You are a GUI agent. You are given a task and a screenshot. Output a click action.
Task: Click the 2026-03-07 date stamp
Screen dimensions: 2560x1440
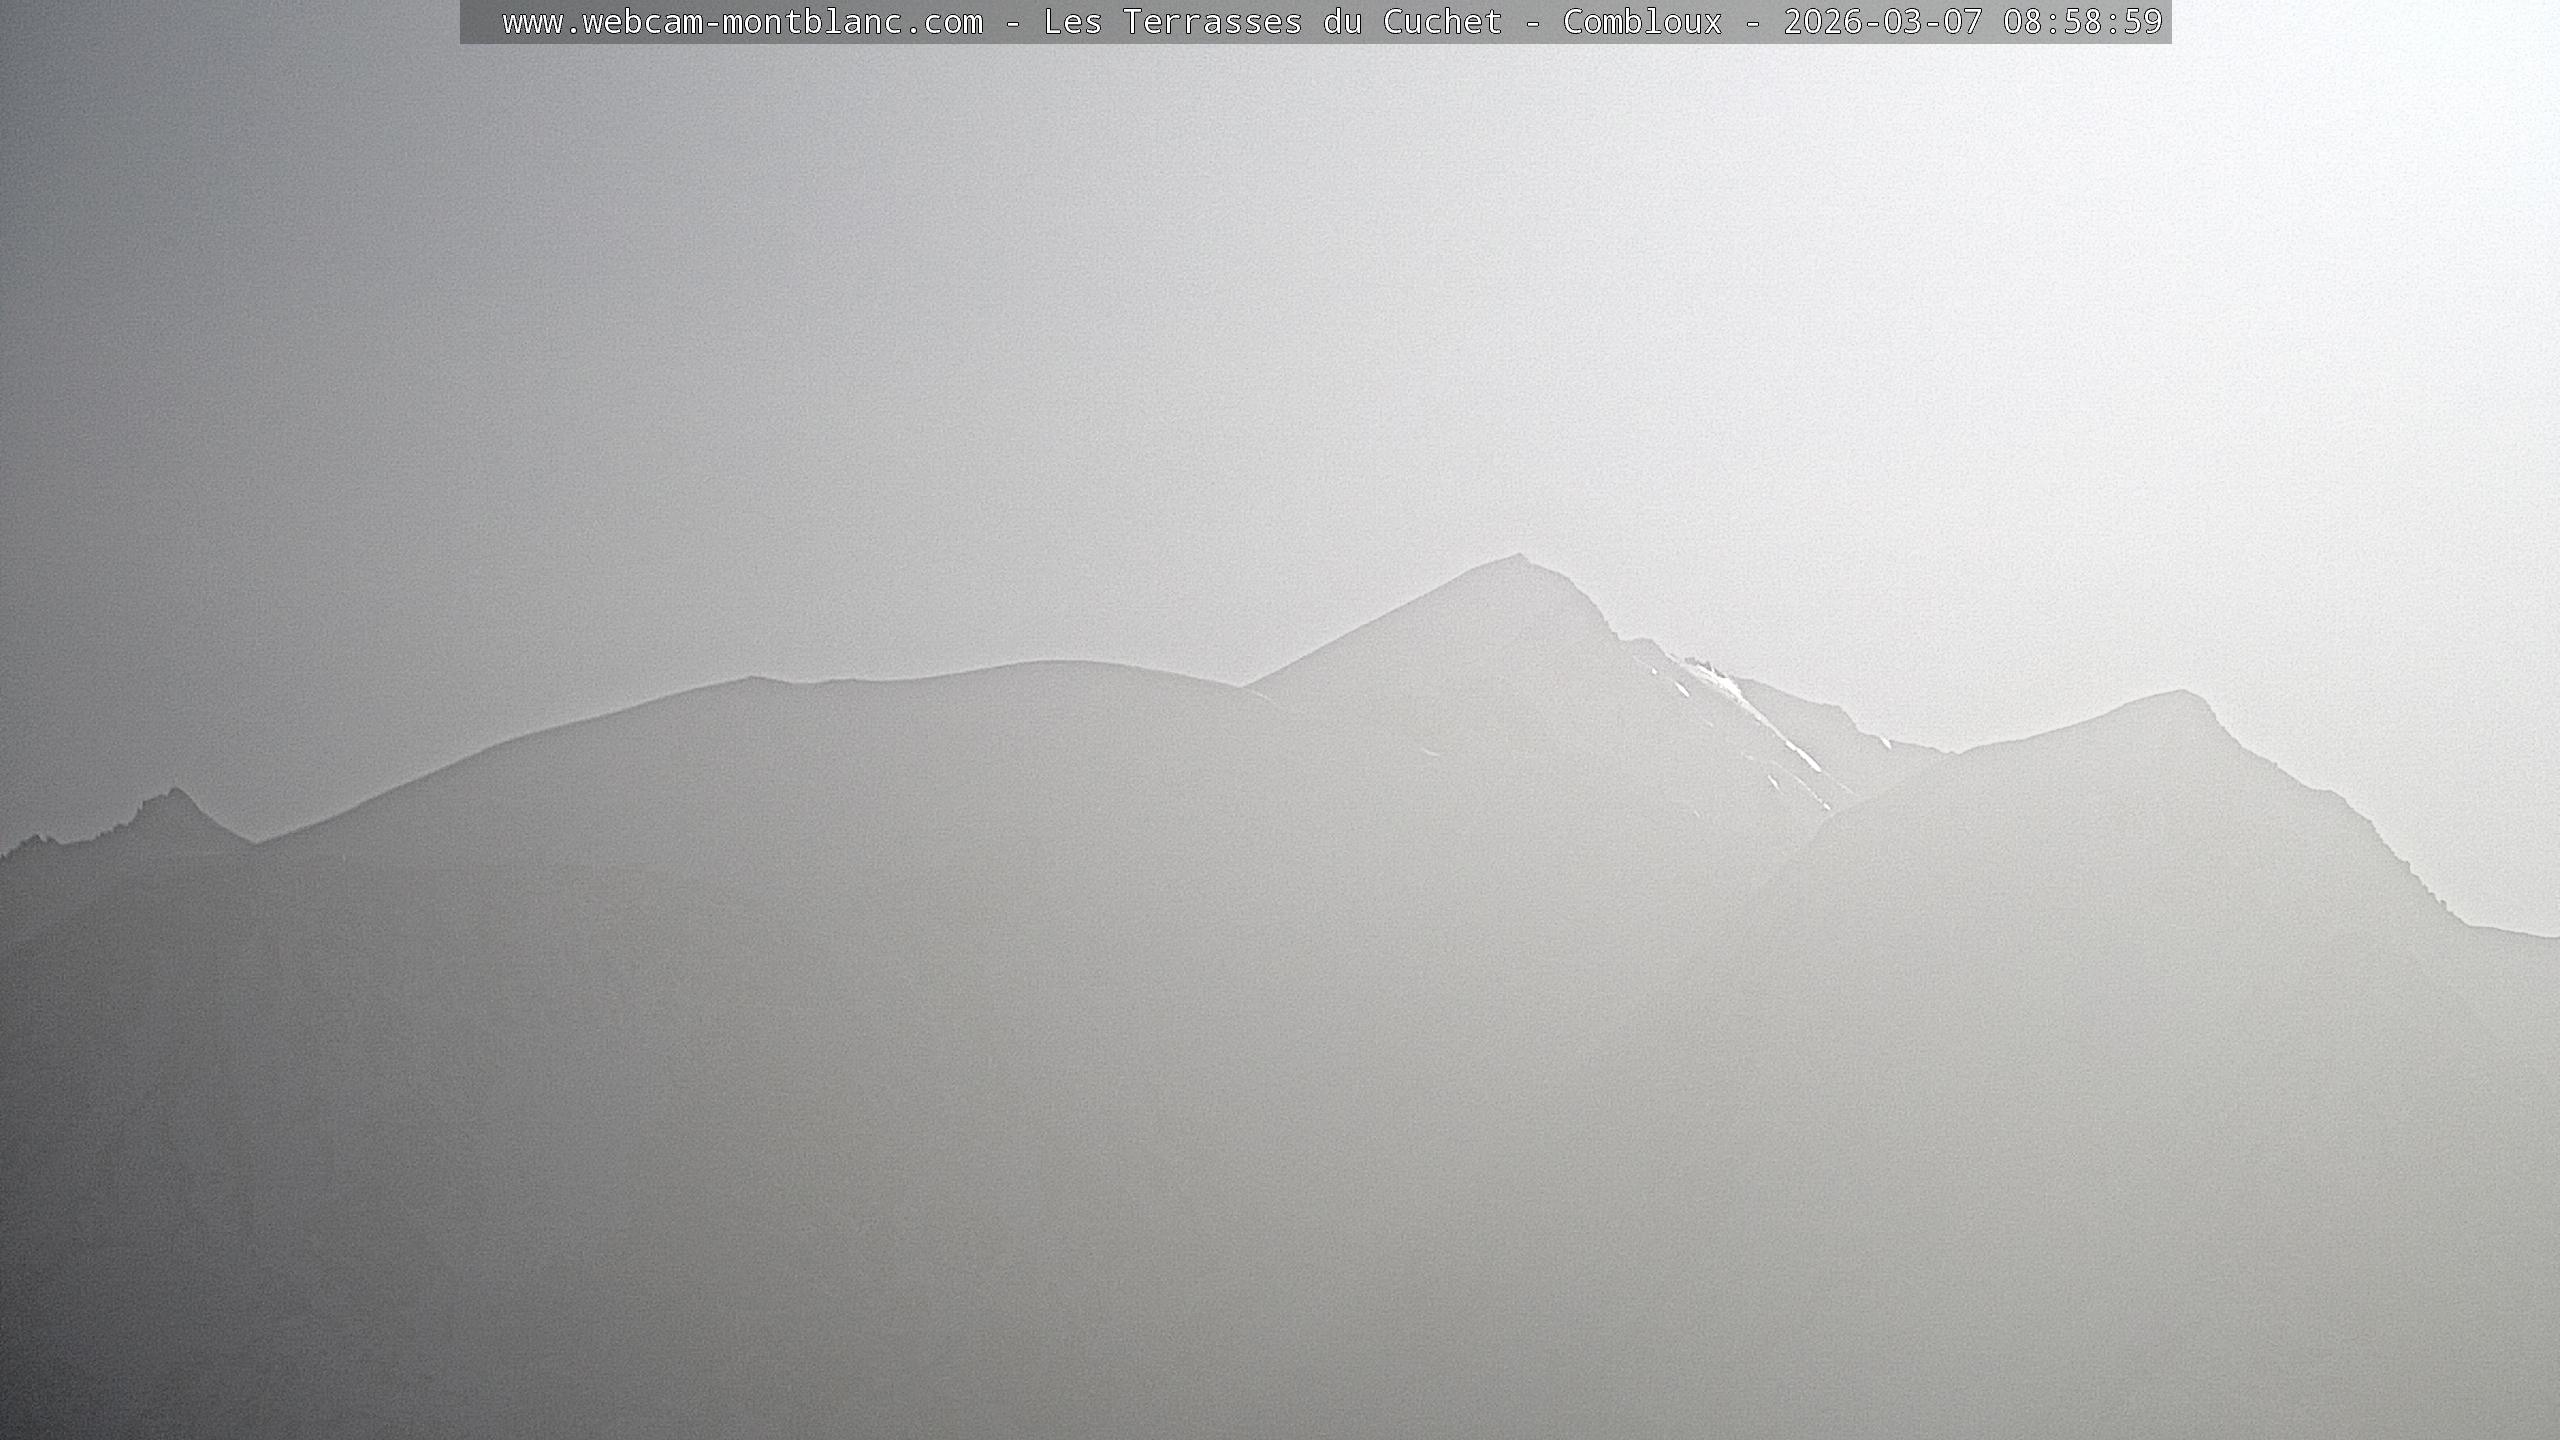click(x=1882, y=22)
